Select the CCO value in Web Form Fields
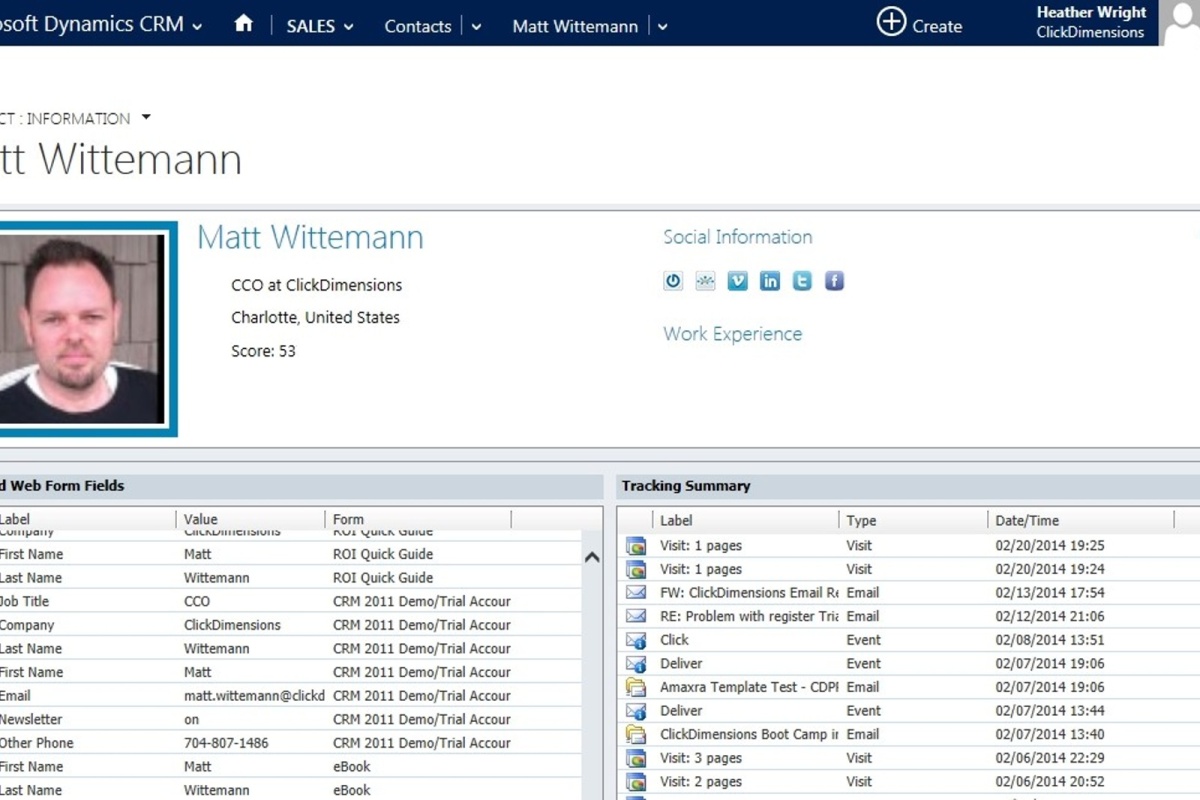Screen dimensions: 1200x800 click(197, 601)
